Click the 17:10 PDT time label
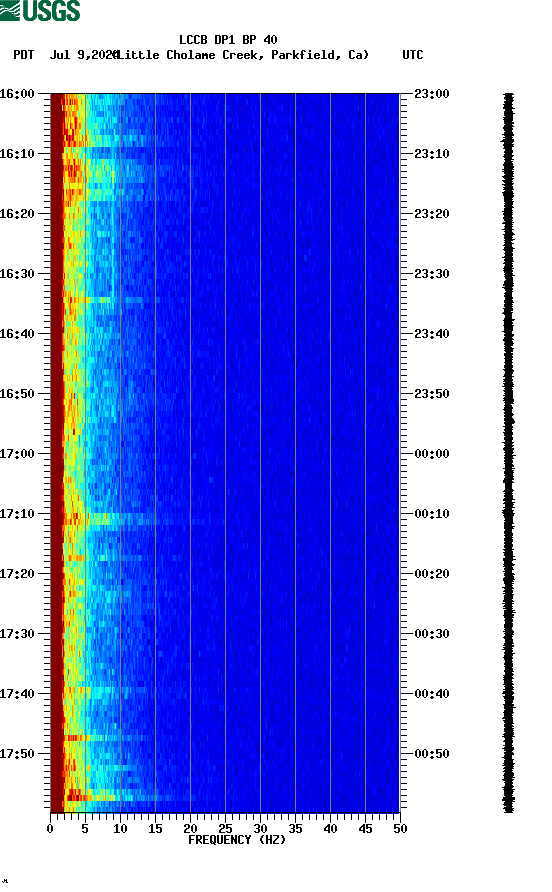Image resolution: width=552 pixels, height=892 pixels. coord(17,514)
